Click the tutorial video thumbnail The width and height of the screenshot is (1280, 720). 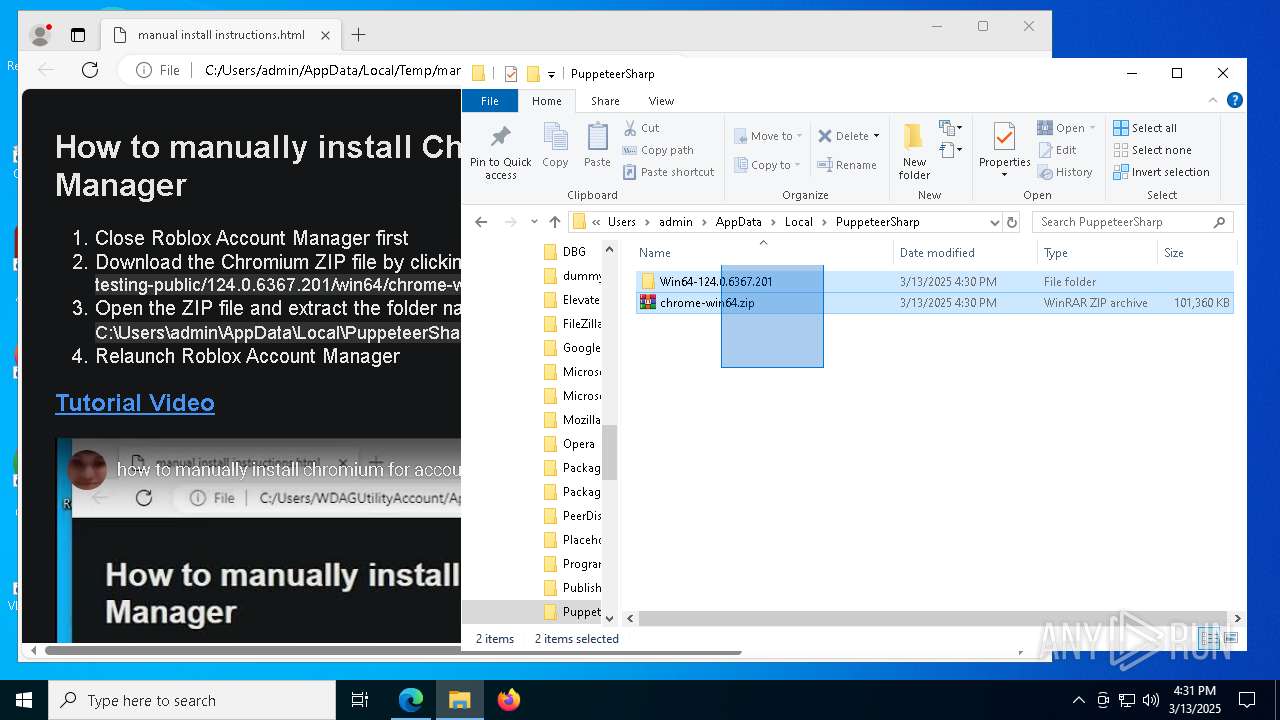[260, 540]
